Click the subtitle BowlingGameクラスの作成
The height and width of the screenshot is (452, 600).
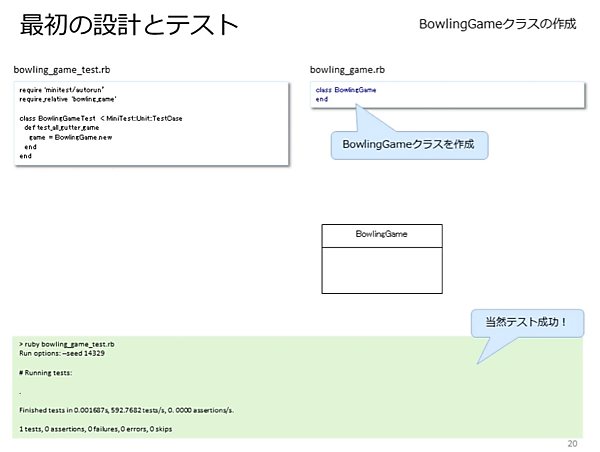[x=497, y=24]
